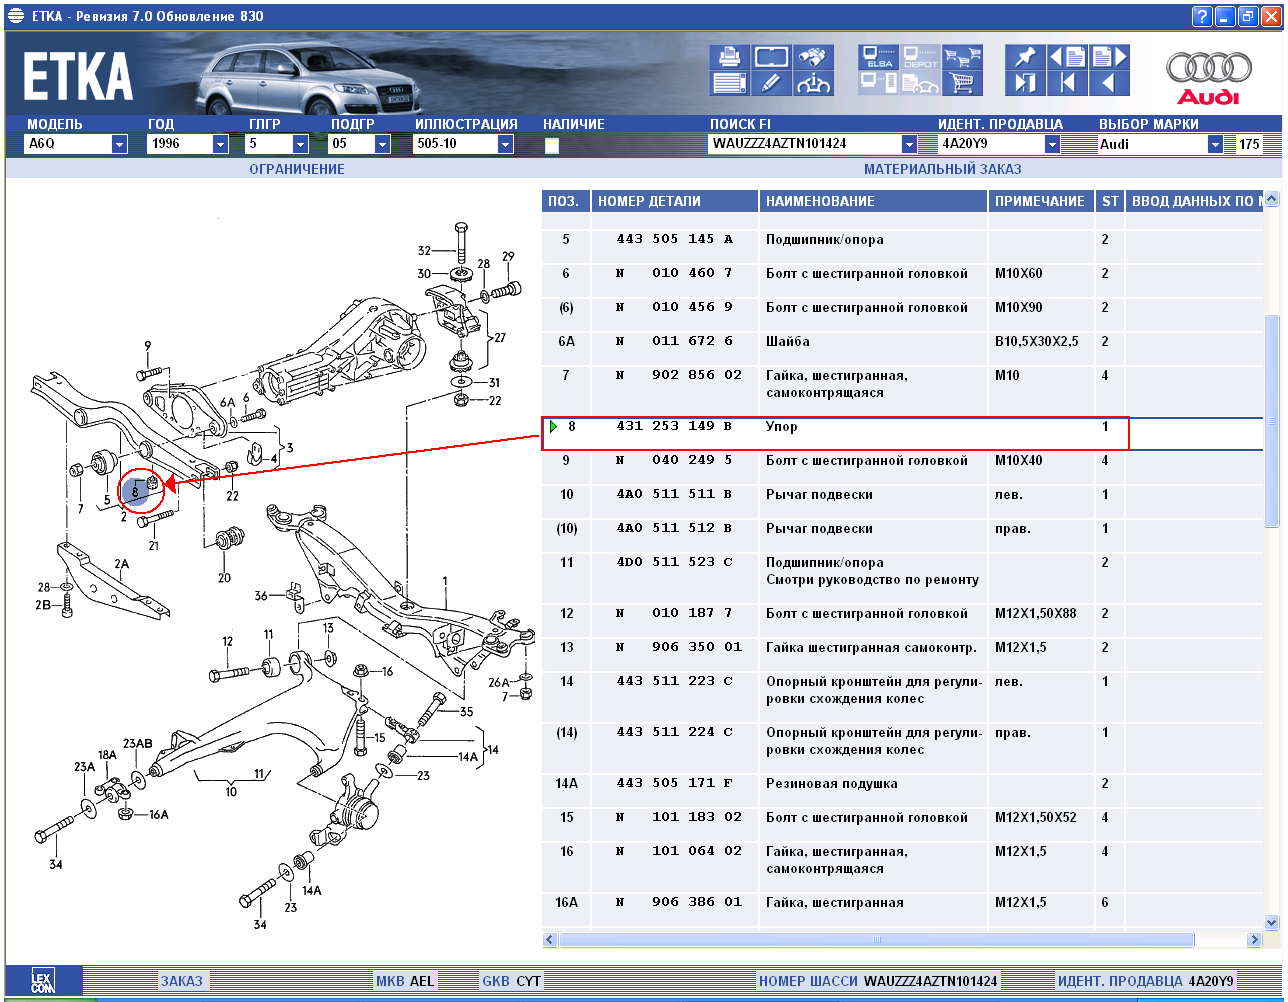Click the GKB label in status bar
Viewport: 1288px width, 1002px height.
(x=496, y=981)
